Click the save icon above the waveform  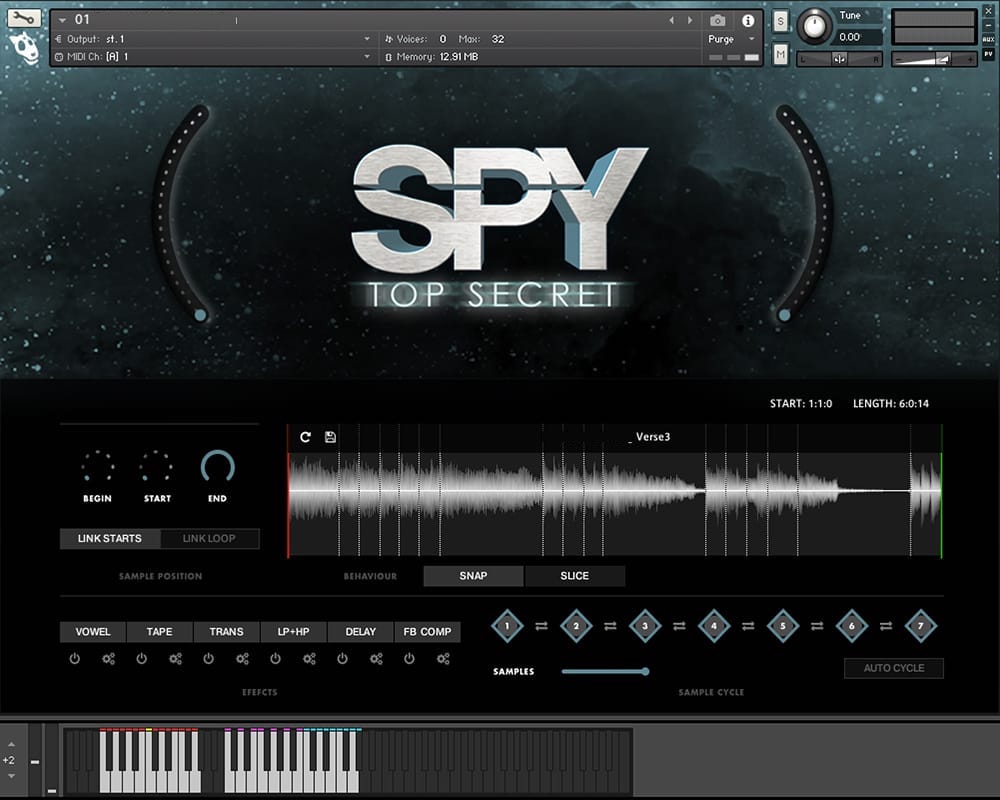click(330, 437)
